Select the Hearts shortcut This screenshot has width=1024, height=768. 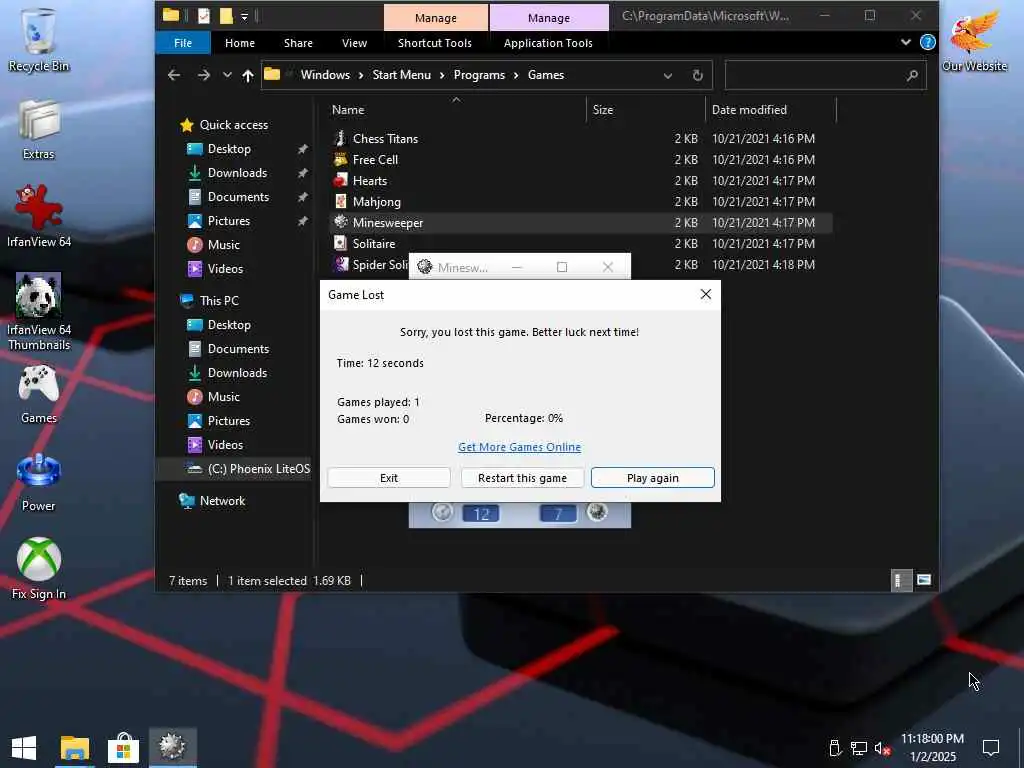tap(370, 180)
